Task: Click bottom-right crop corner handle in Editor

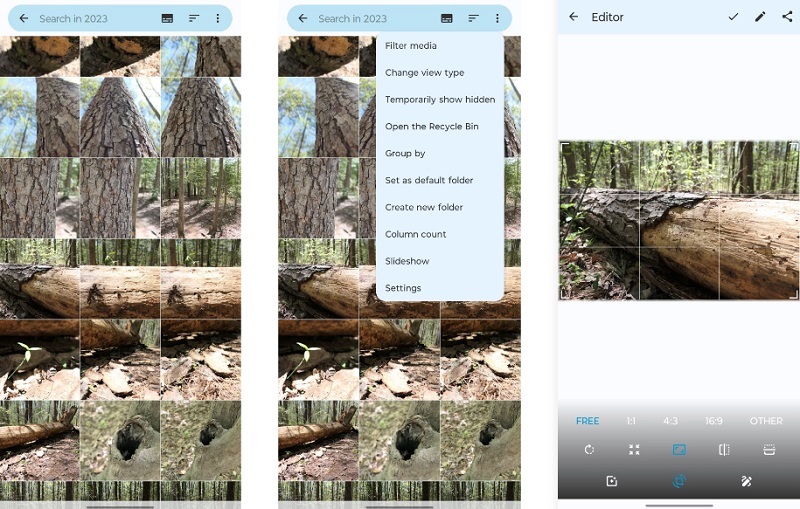Action: (x=793, y=294)
